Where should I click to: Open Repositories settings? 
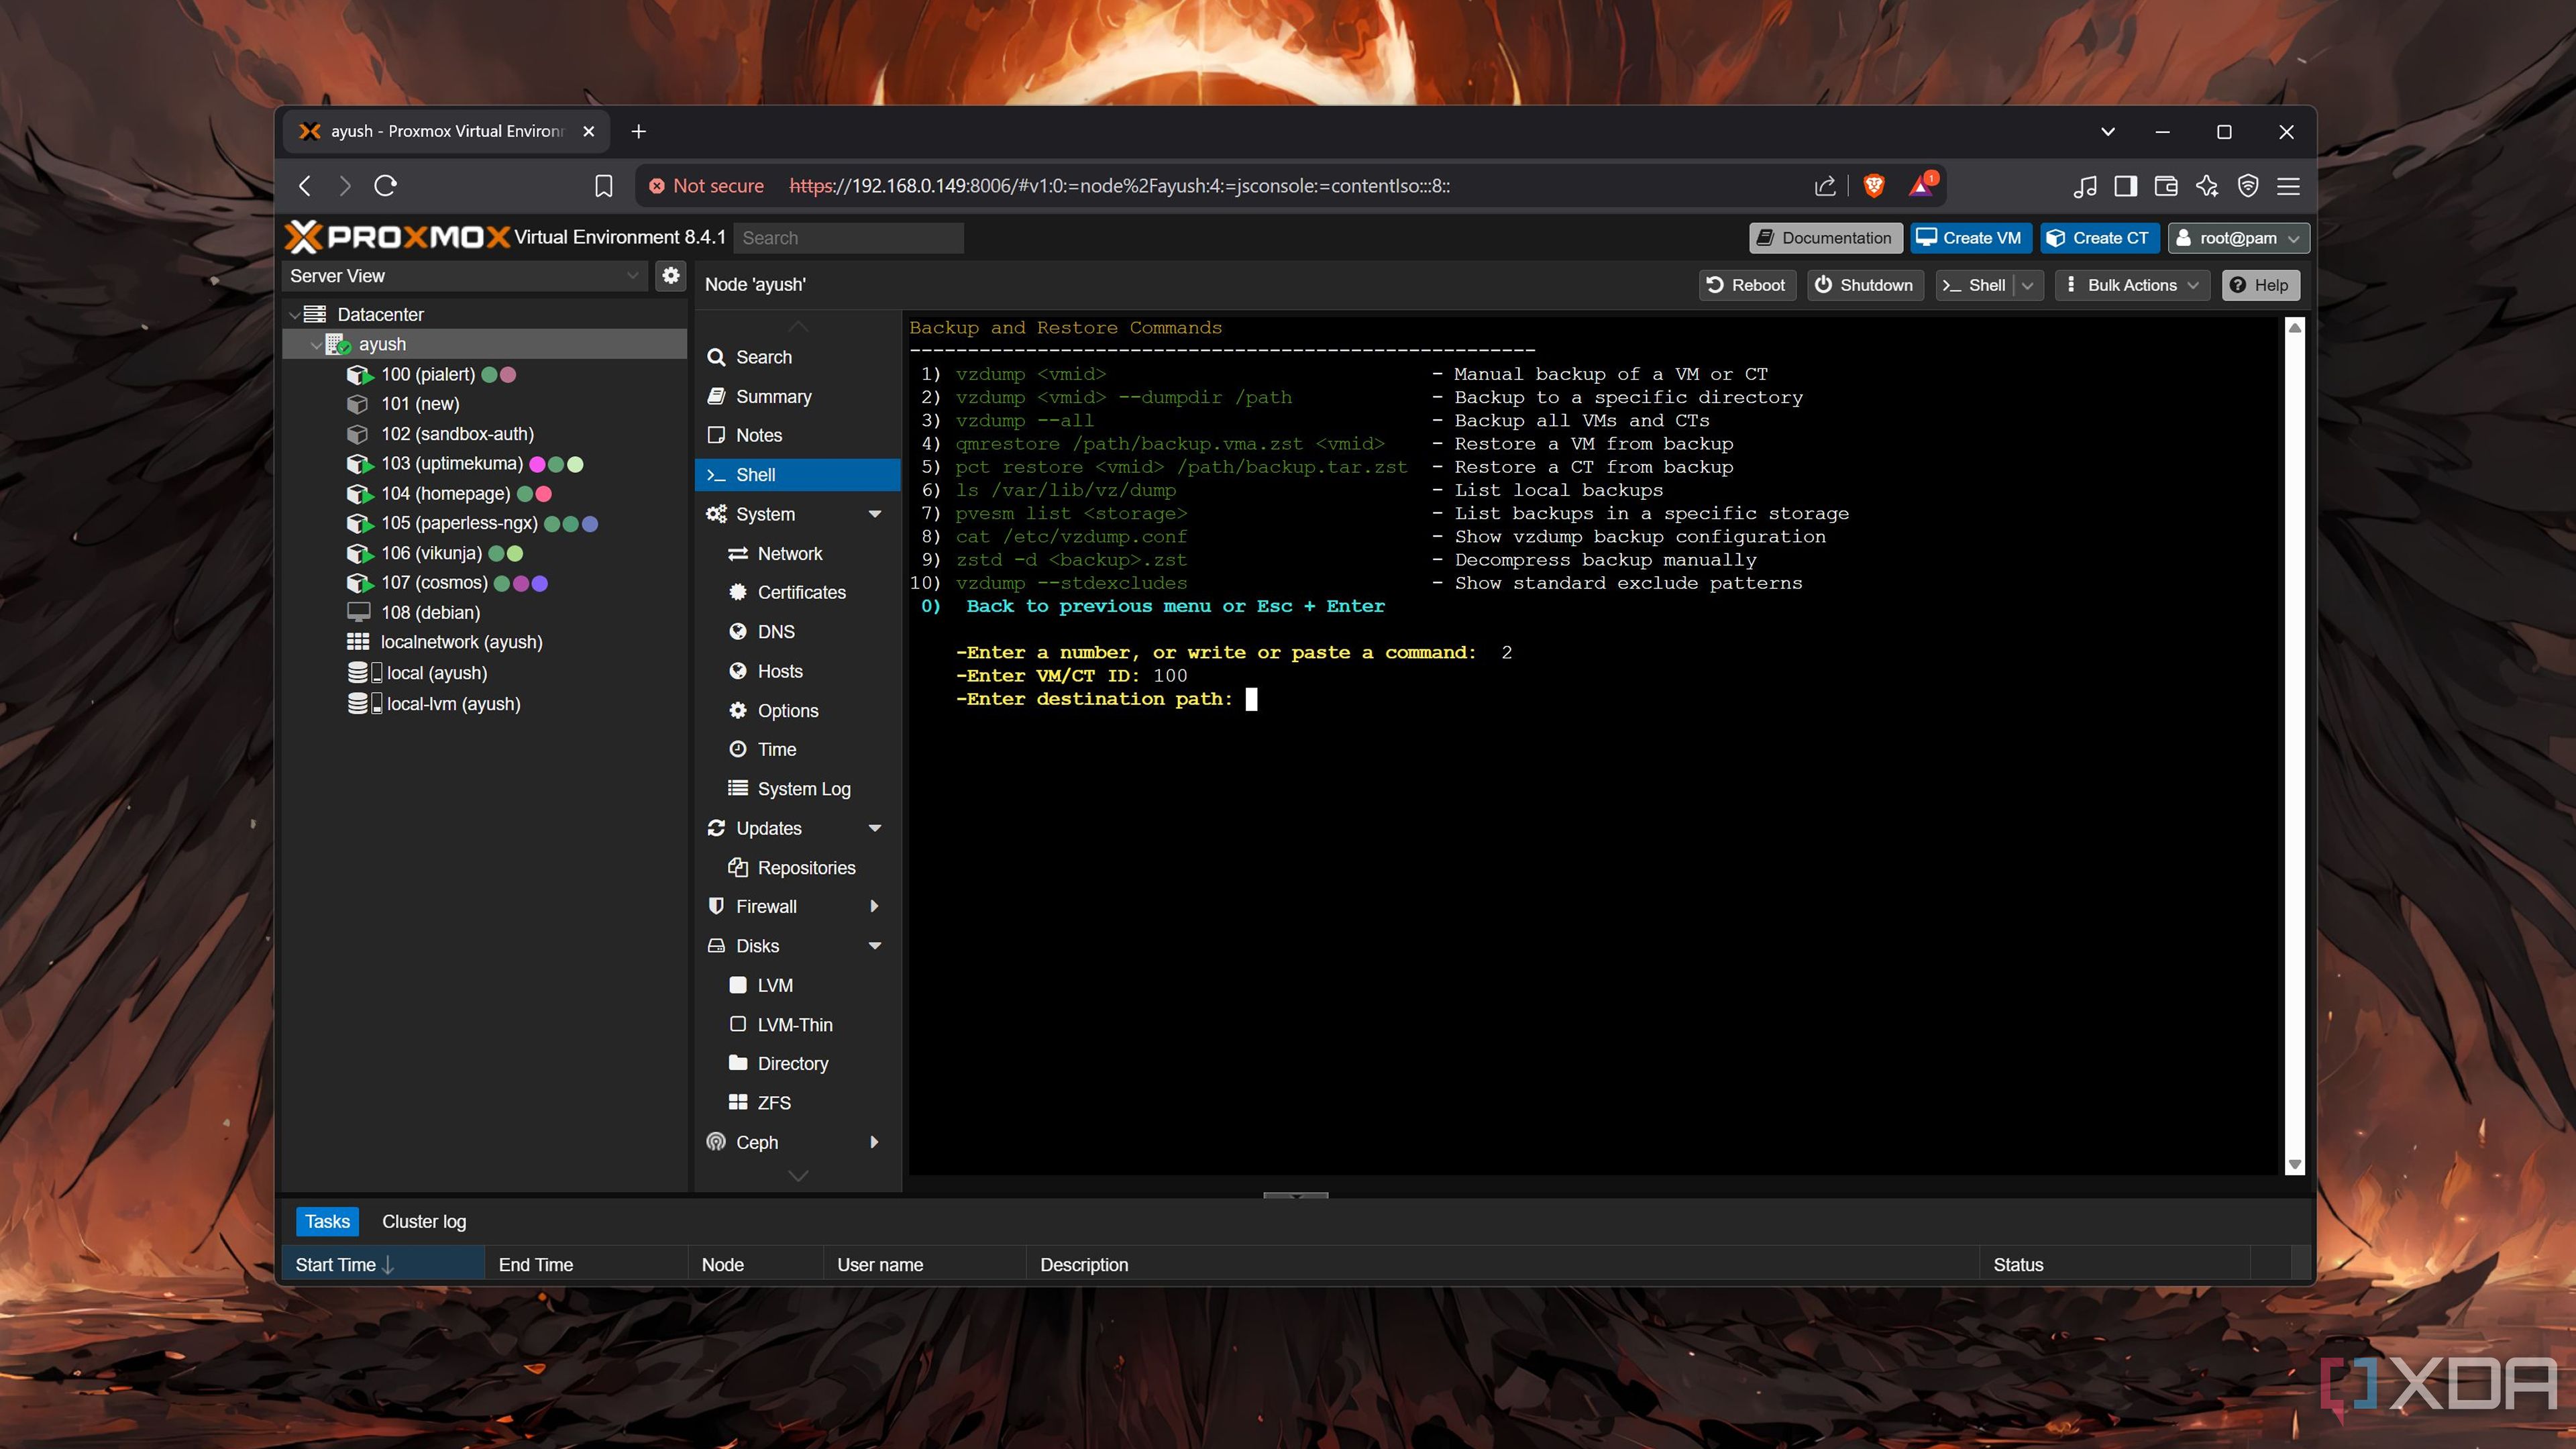tap(805, 868)
